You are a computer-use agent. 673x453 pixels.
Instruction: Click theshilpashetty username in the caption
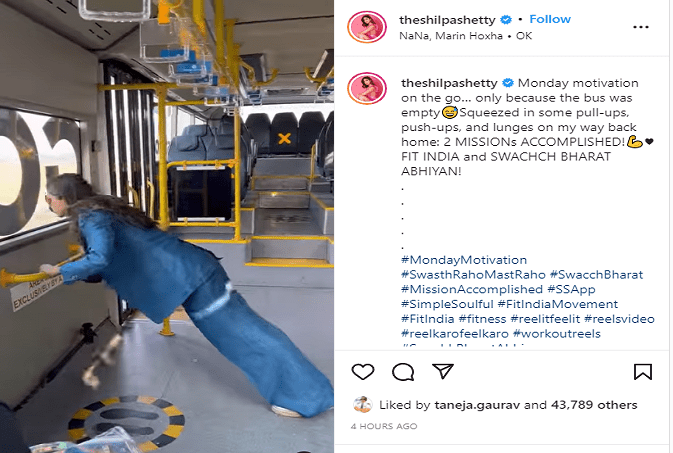pos(449,83)
